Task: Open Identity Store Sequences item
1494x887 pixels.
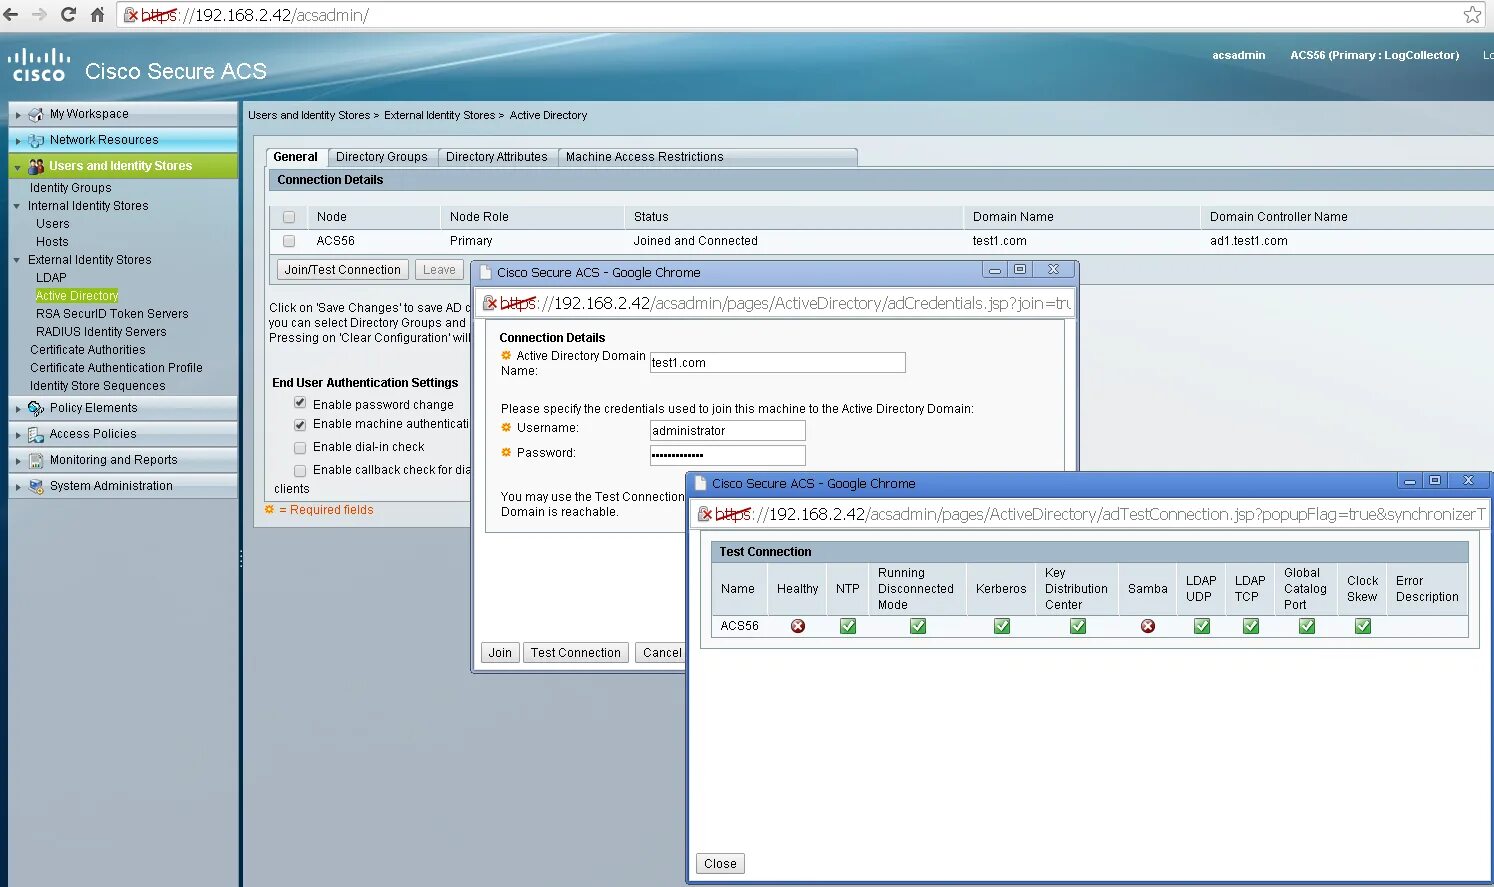Action: (98, 386)
